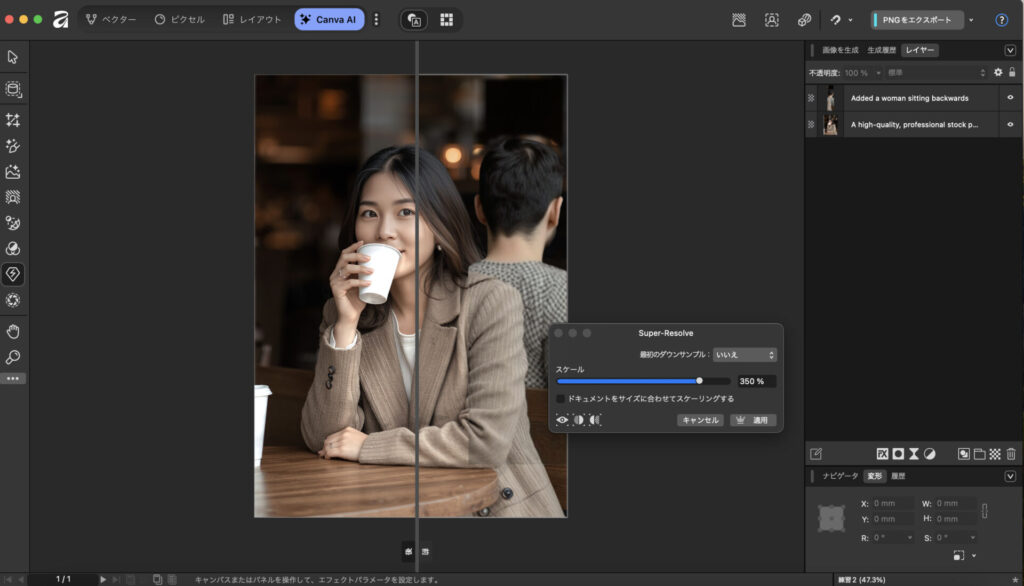
Task: Toggle visibility of 'A high-quality, professional stock' layer
Action: point(1010,125)
